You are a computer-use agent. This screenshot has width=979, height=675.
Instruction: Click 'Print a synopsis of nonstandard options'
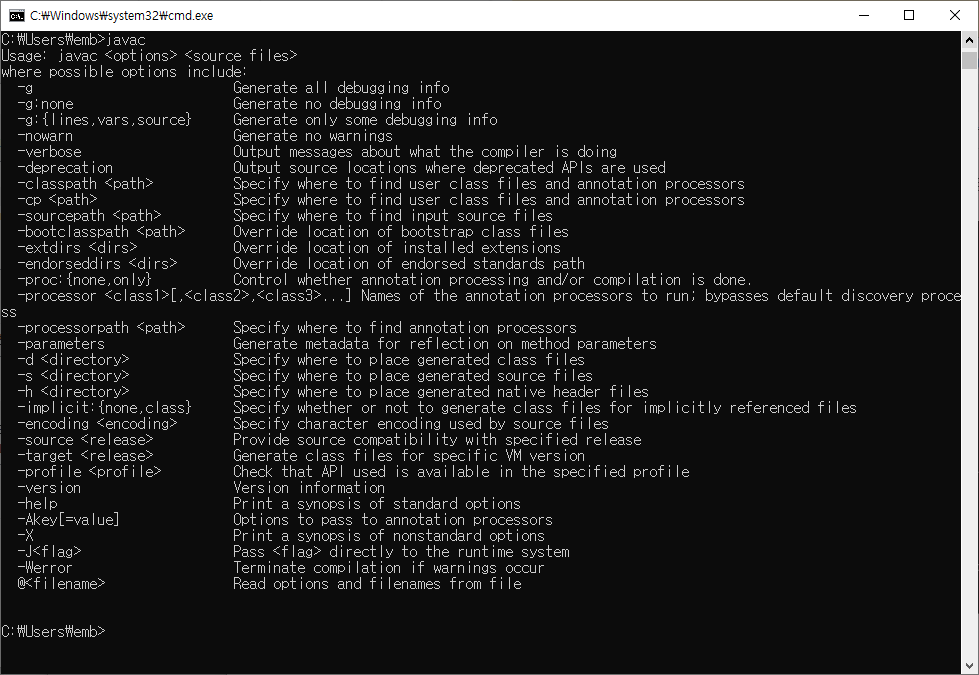[389, 536]
